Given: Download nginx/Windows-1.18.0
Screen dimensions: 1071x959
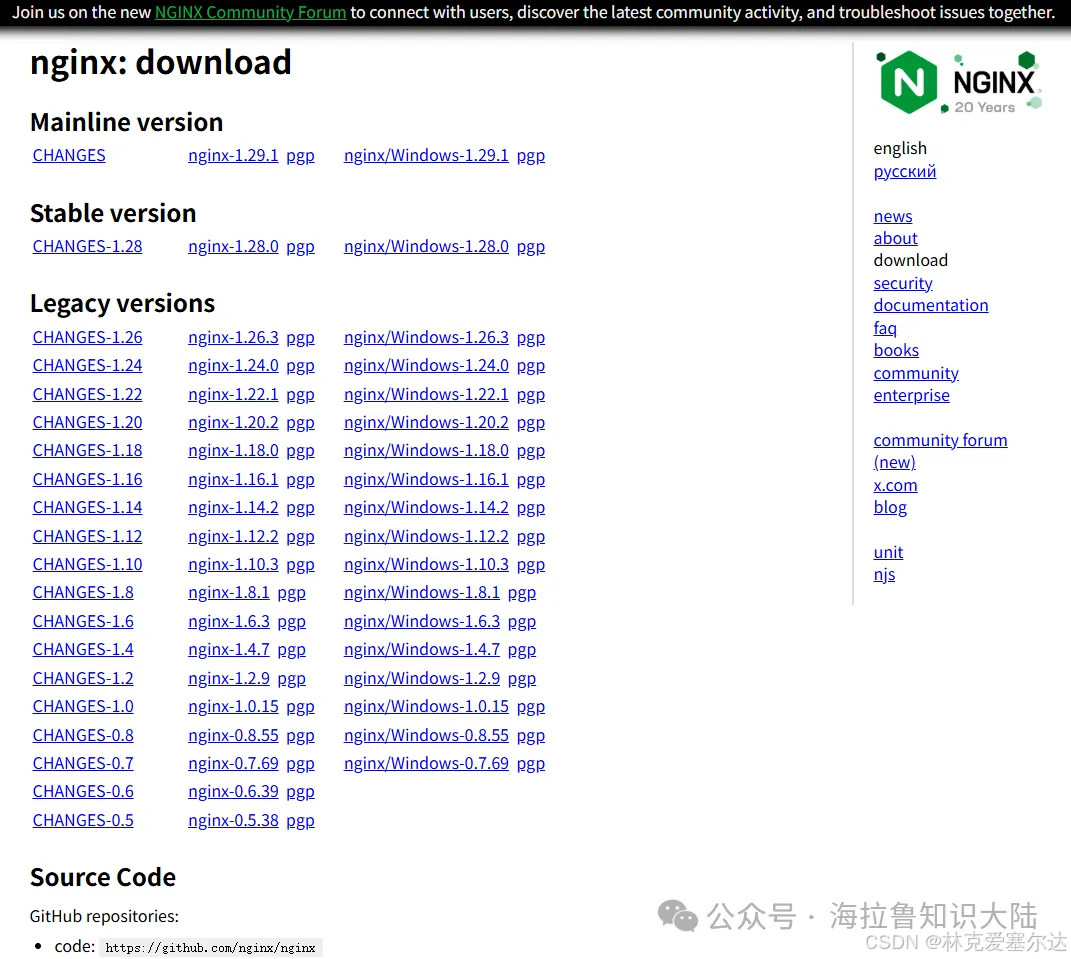Looking at the screenshot, I should click(426, 451).
